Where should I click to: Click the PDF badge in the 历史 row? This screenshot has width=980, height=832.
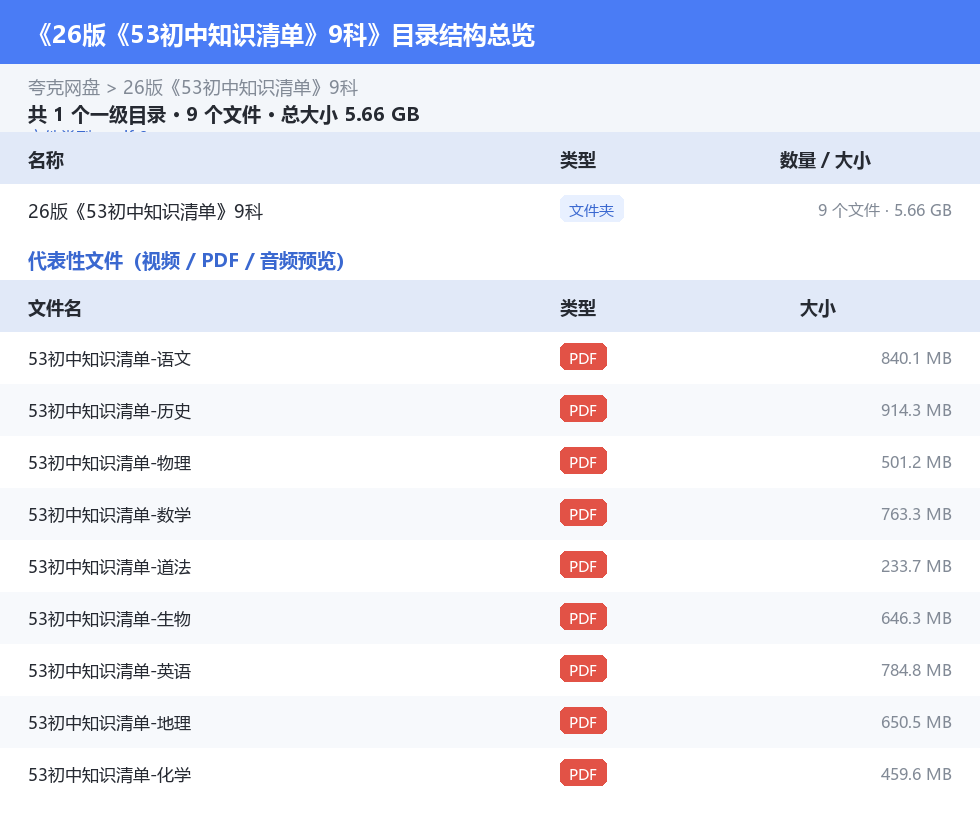tap(583, 409)
